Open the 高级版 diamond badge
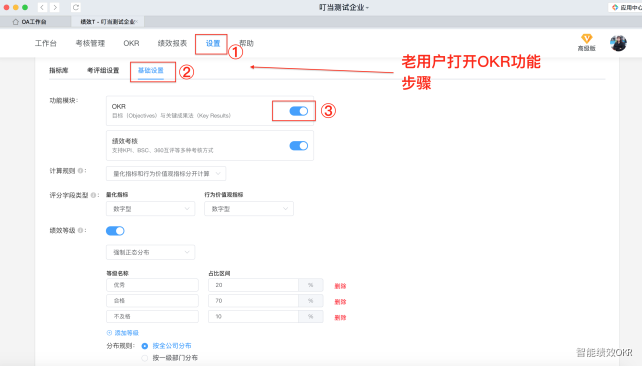This screenshot has height=366, width=642. click(587, 43)
